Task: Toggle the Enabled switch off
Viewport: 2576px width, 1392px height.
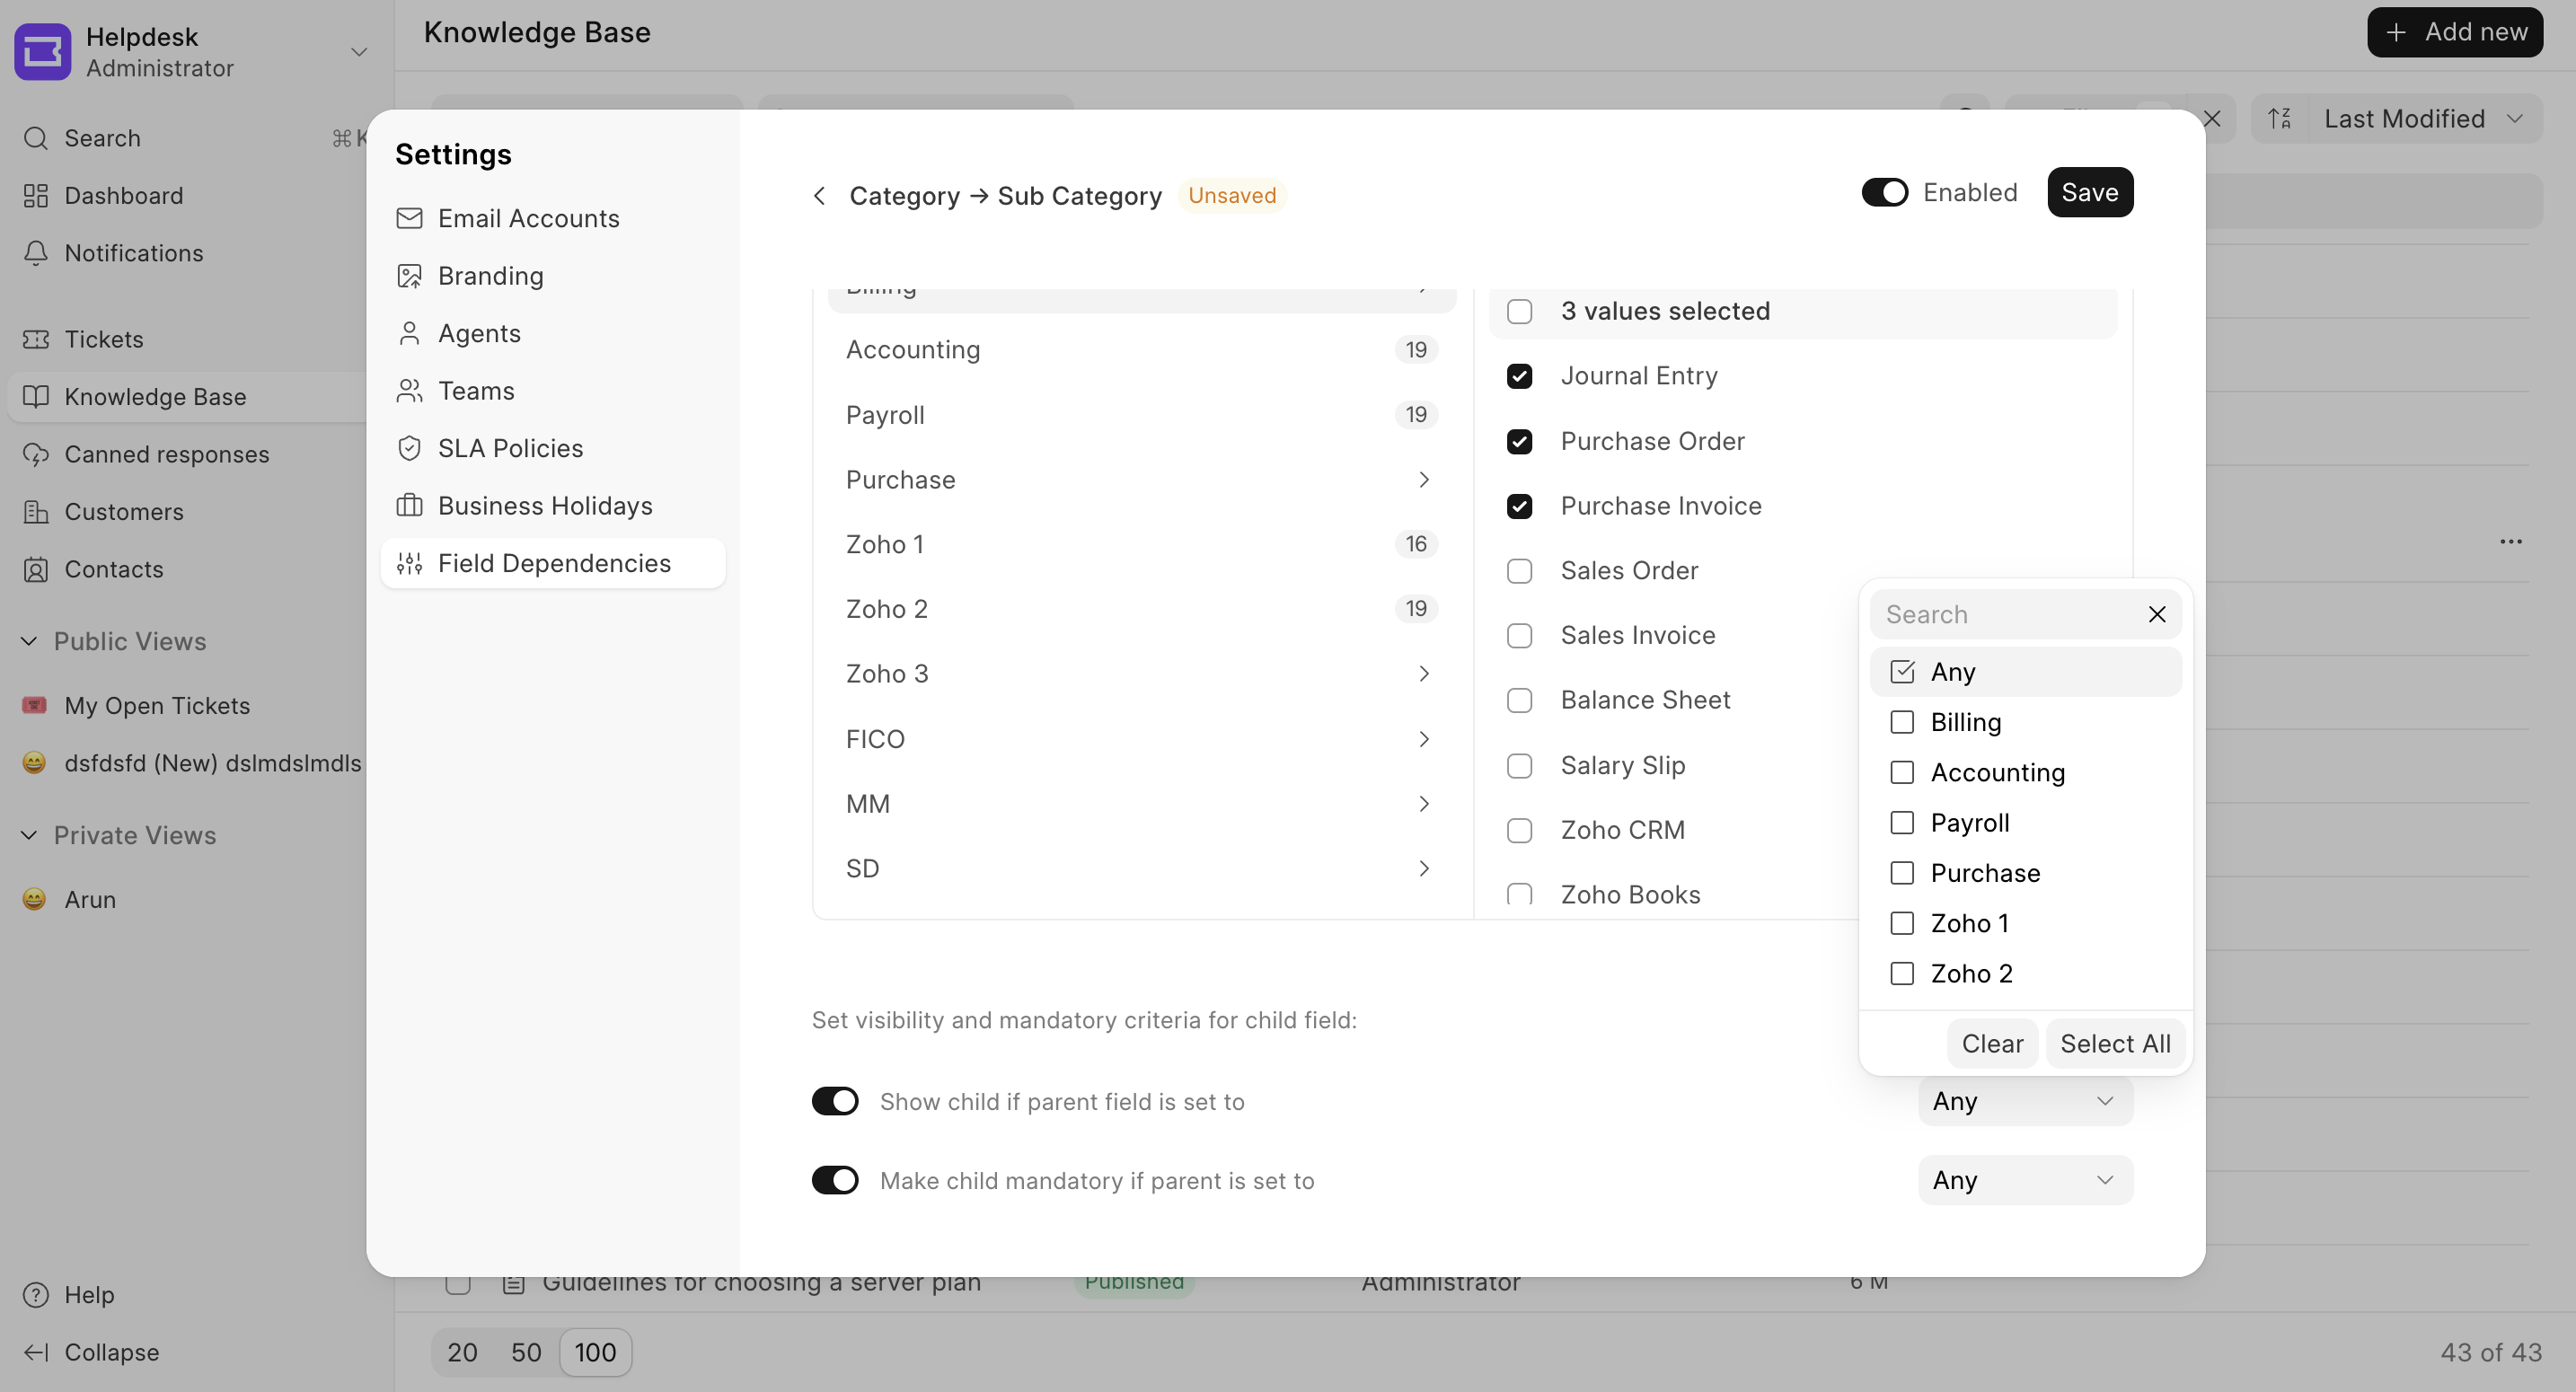Action: [x=1884, y=192]
